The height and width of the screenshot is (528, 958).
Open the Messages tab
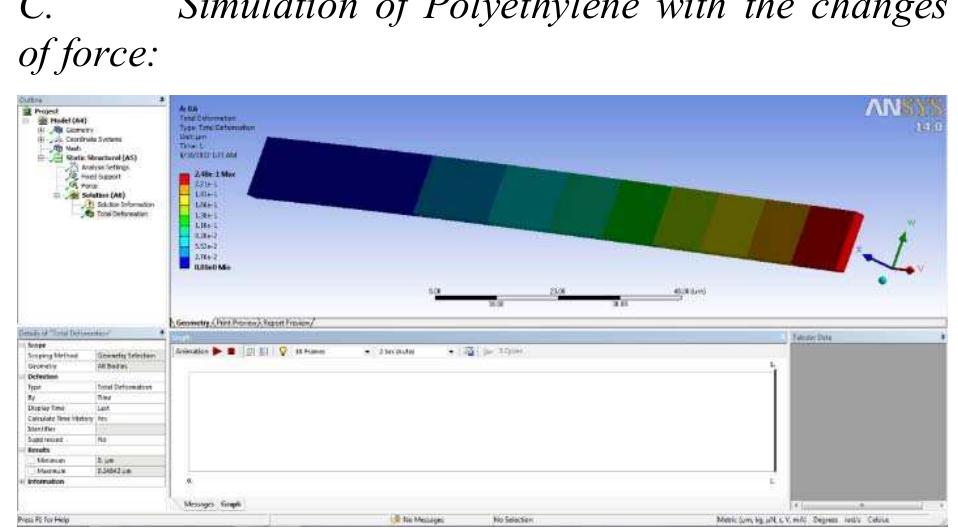pyautogui.click(x=199, y=505)
